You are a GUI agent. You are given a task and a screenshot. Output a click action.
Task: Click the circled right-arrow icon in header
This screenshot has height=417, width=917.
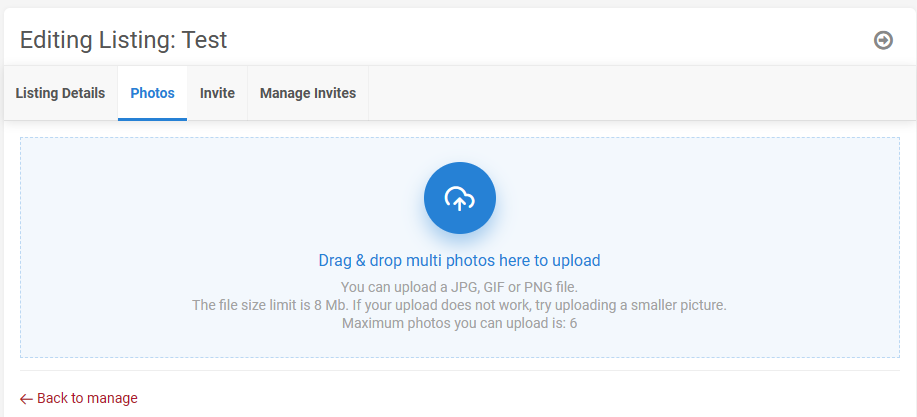(x=883, y=40)
